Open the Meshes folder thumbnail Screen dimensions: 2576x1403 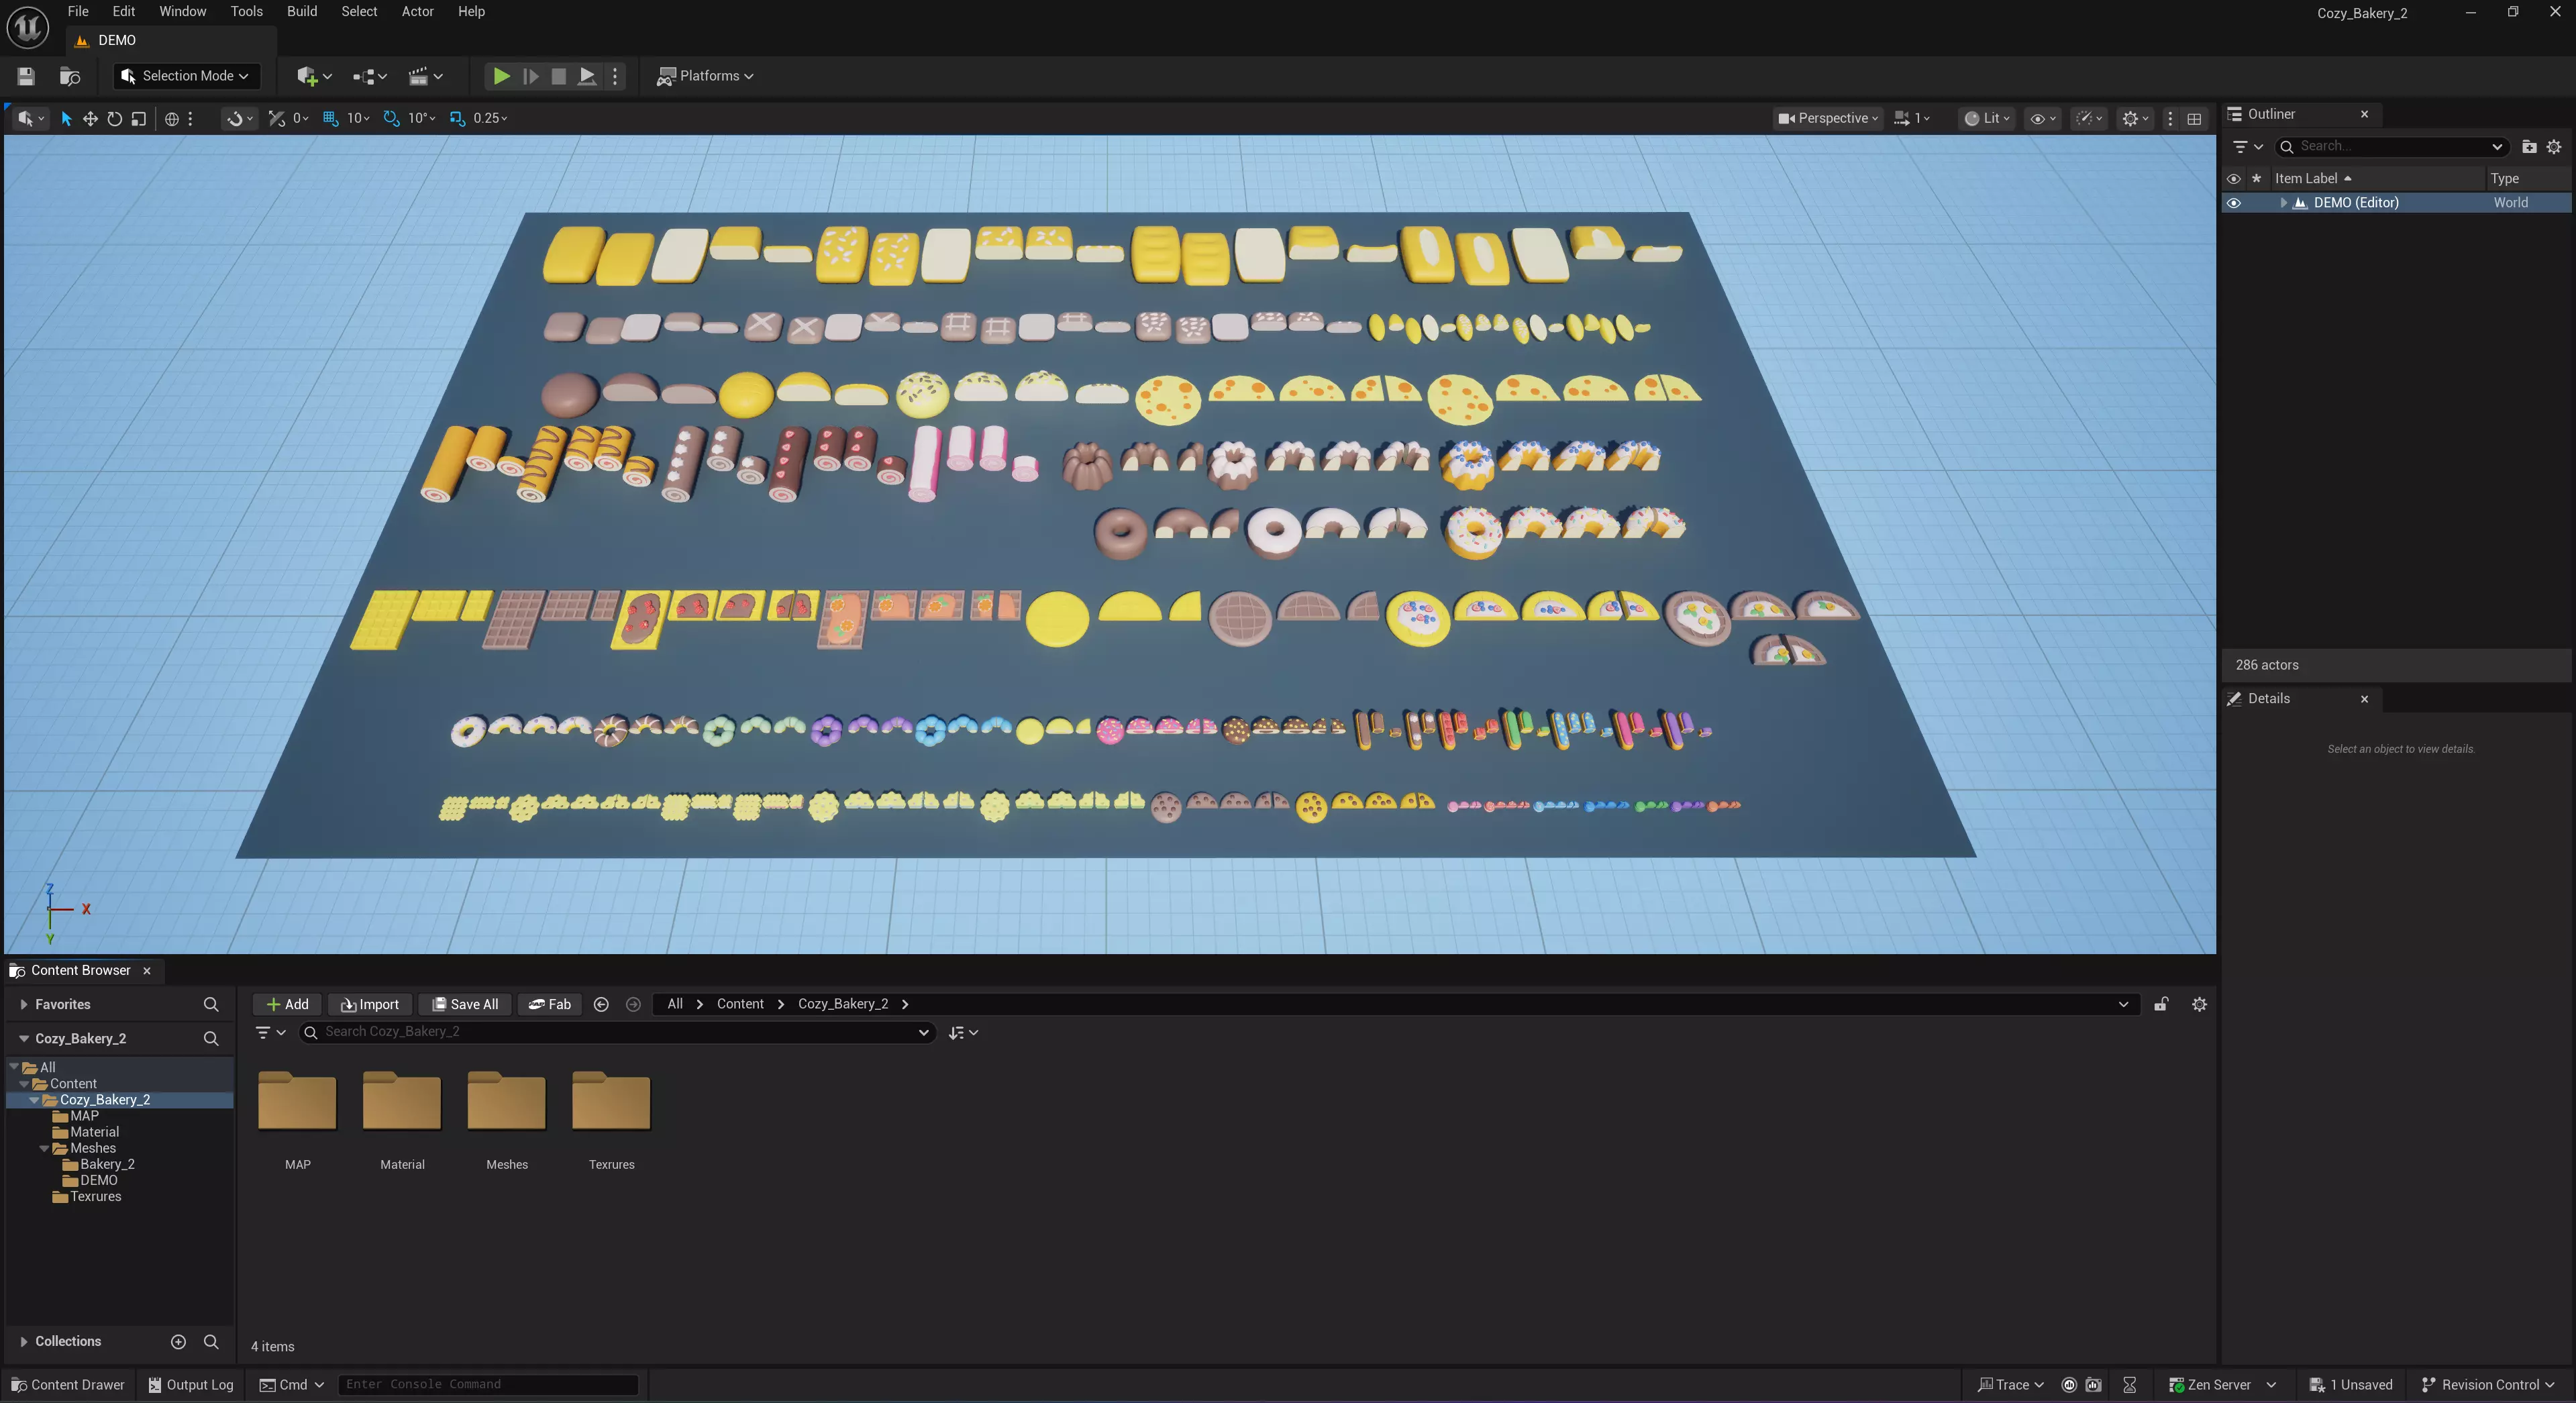(x=506, y=1101)
